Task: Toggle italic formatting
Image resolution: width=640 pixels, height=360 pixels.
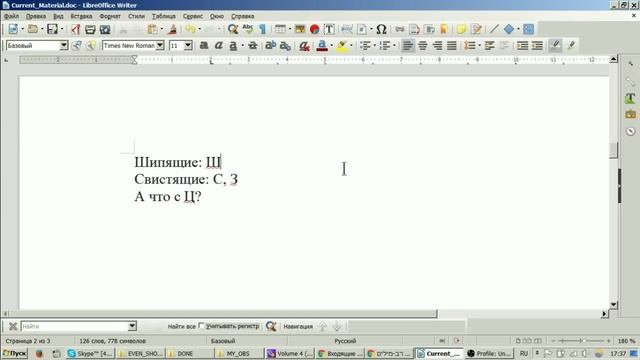Action: 218,45
